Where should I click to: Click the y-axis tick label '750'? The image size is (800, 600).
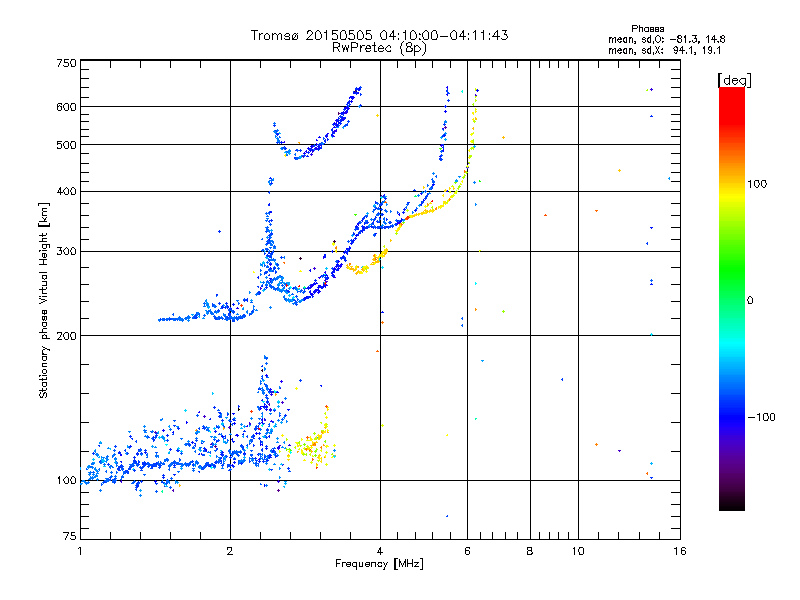pyautogui.click(x=66, y=63)
